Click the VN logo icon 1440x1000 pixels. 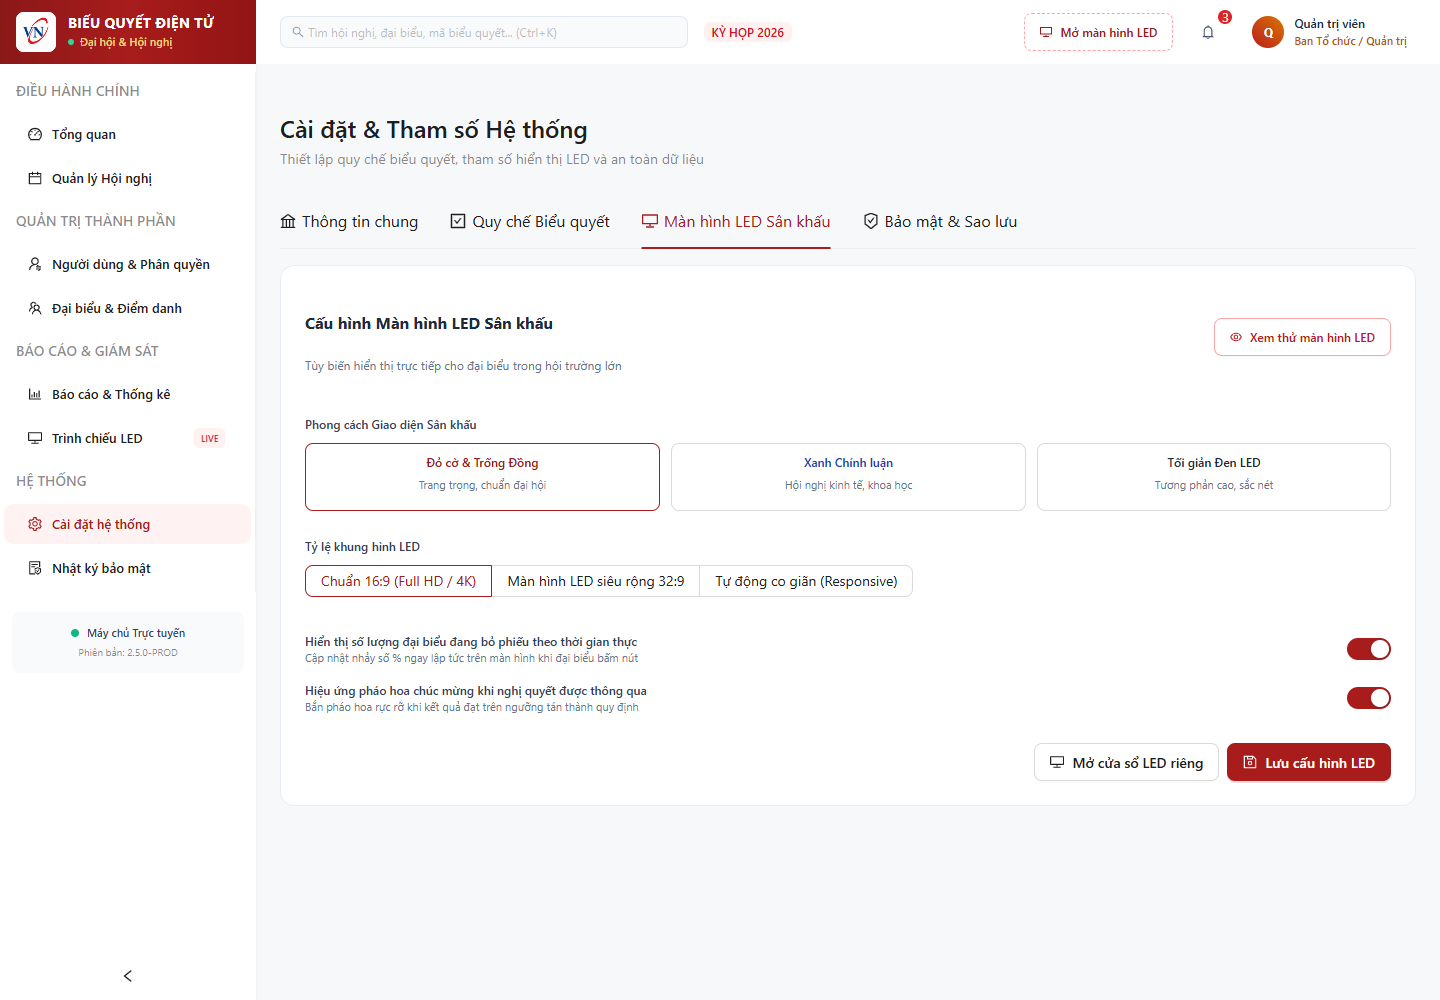(36, 32)
